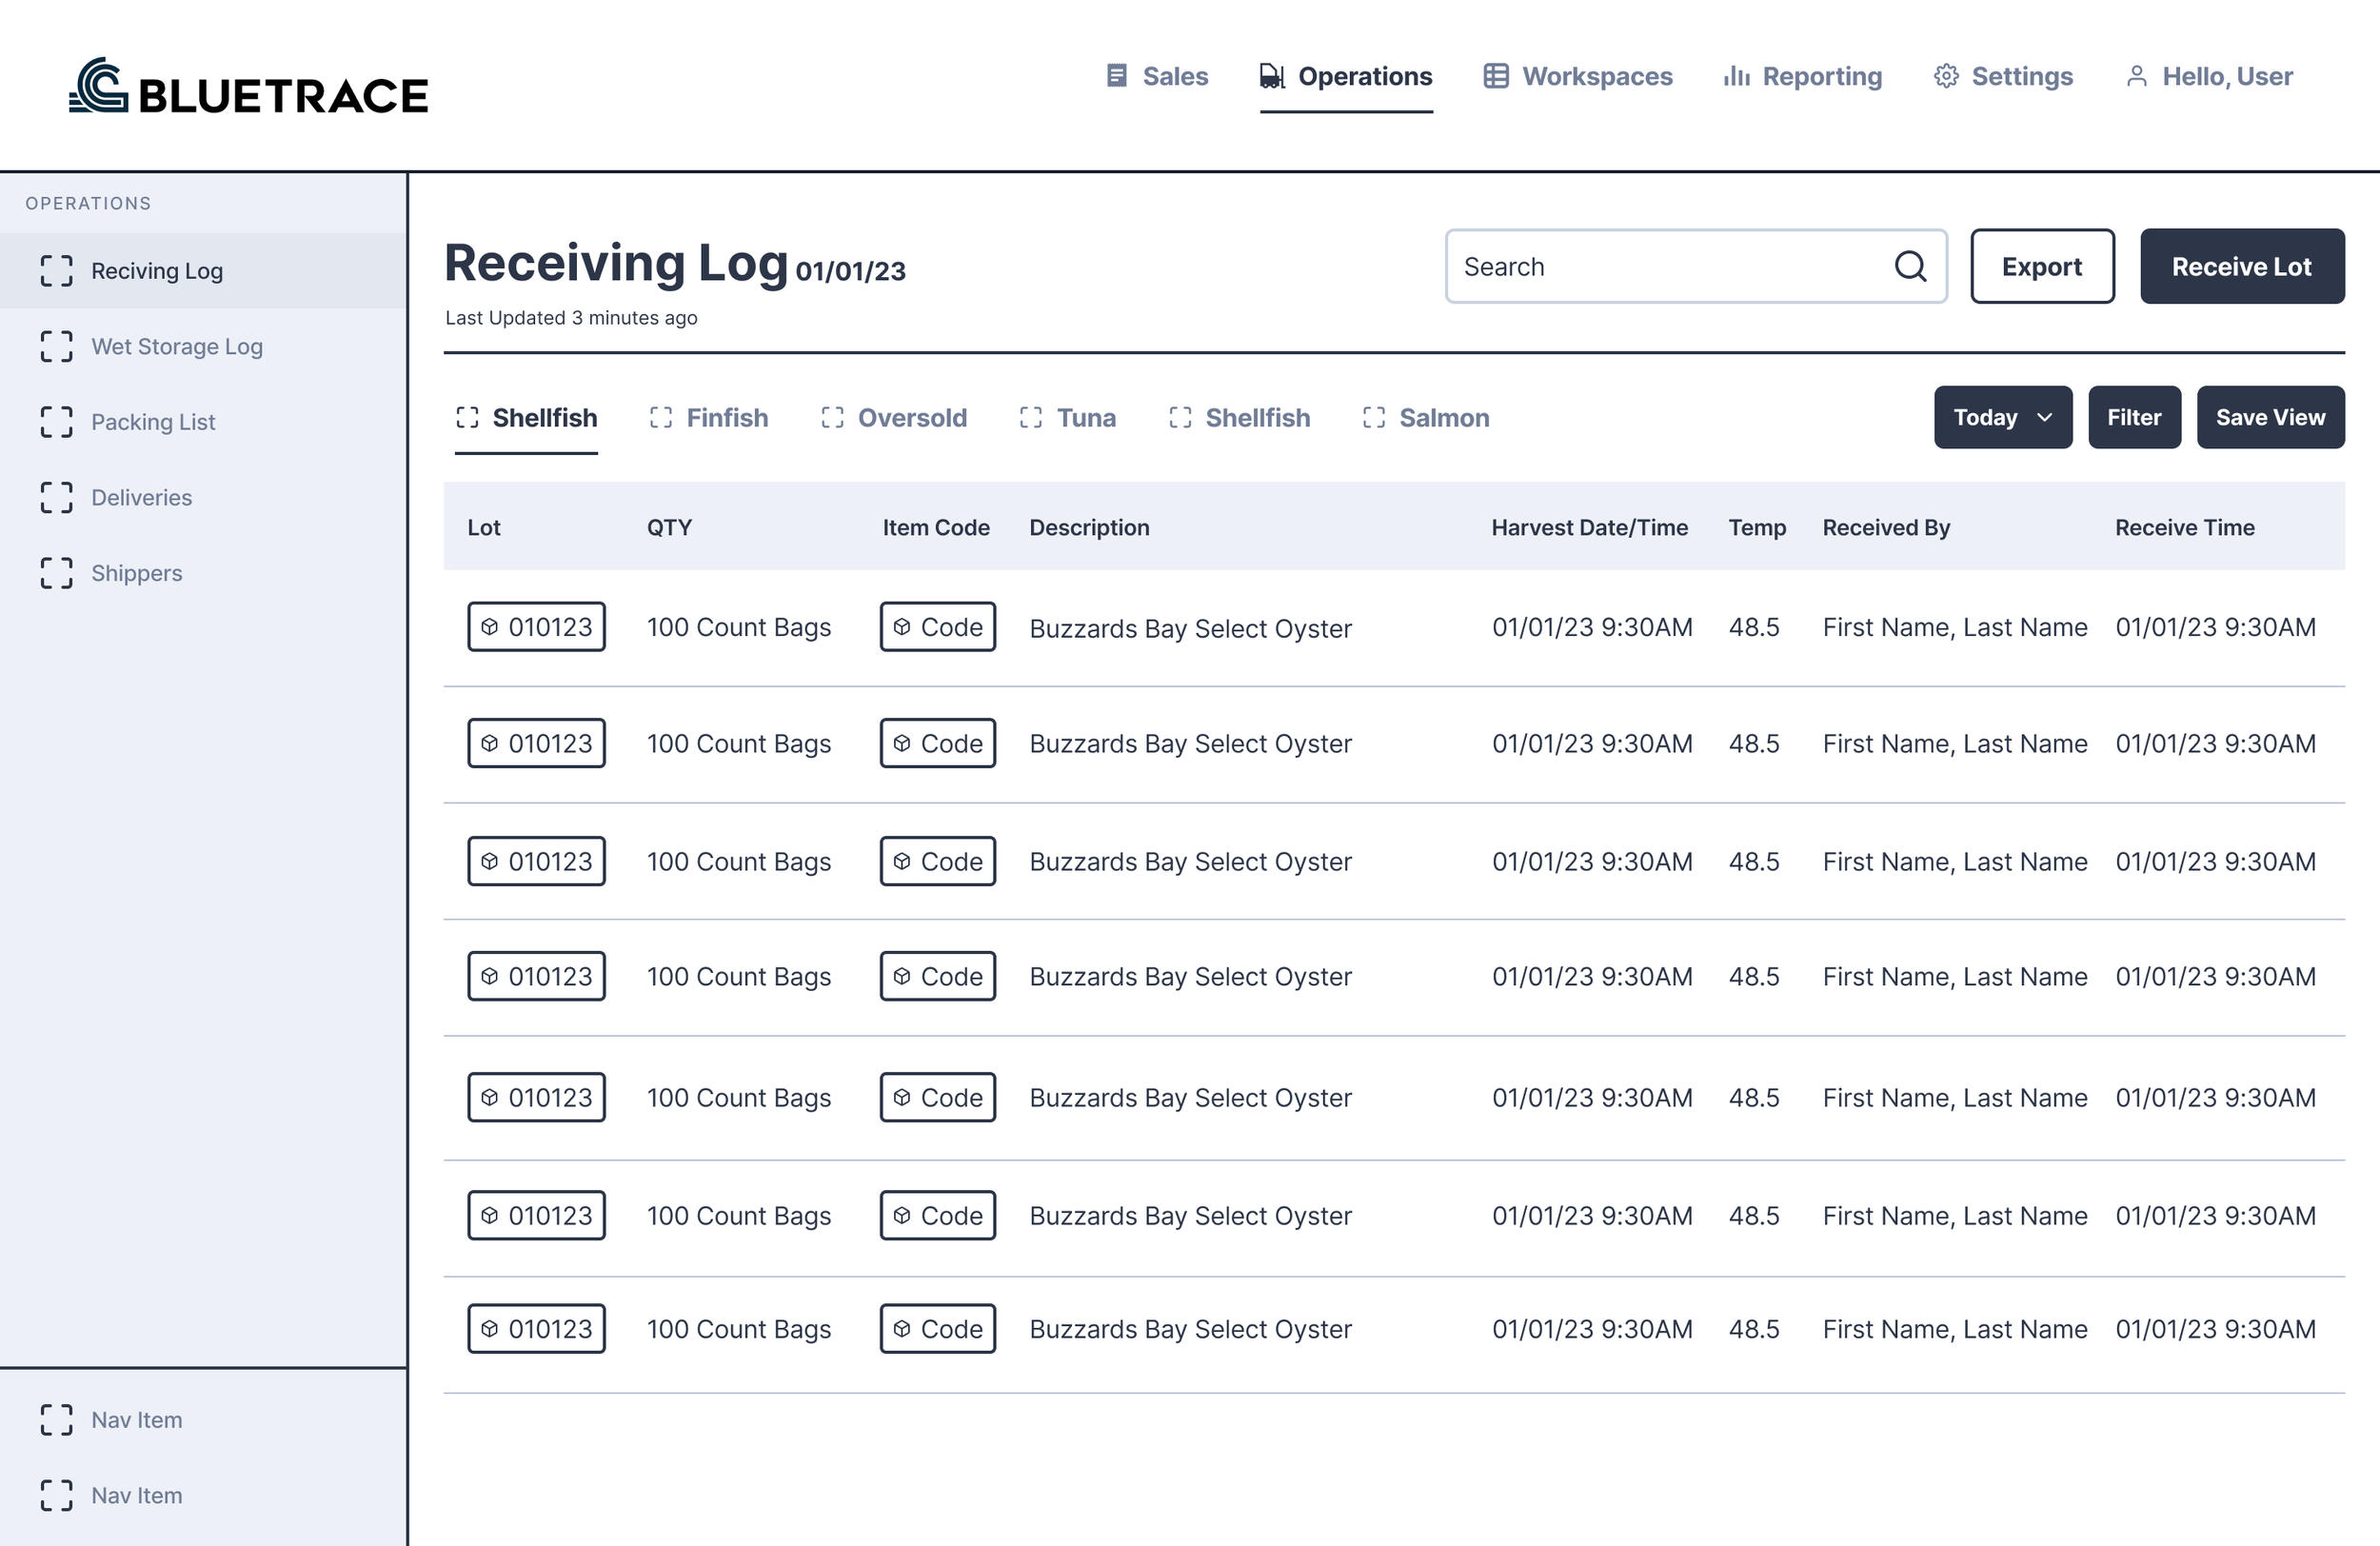Click the Packing List icon
Image resolution: width=2380 pixels, height=1546 pixels.
click(57, 422)
